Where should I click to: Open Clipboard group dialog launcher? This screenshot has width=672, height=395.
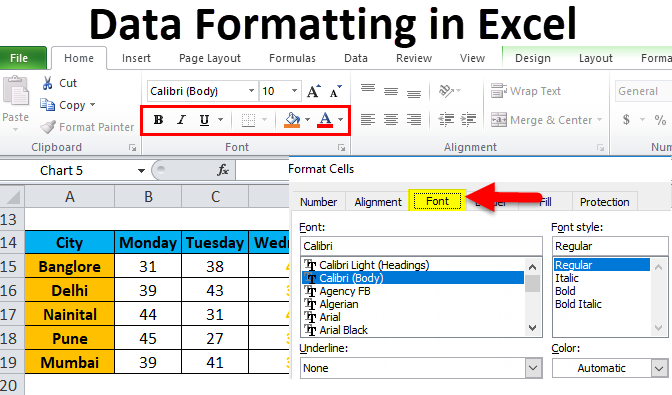132,148
